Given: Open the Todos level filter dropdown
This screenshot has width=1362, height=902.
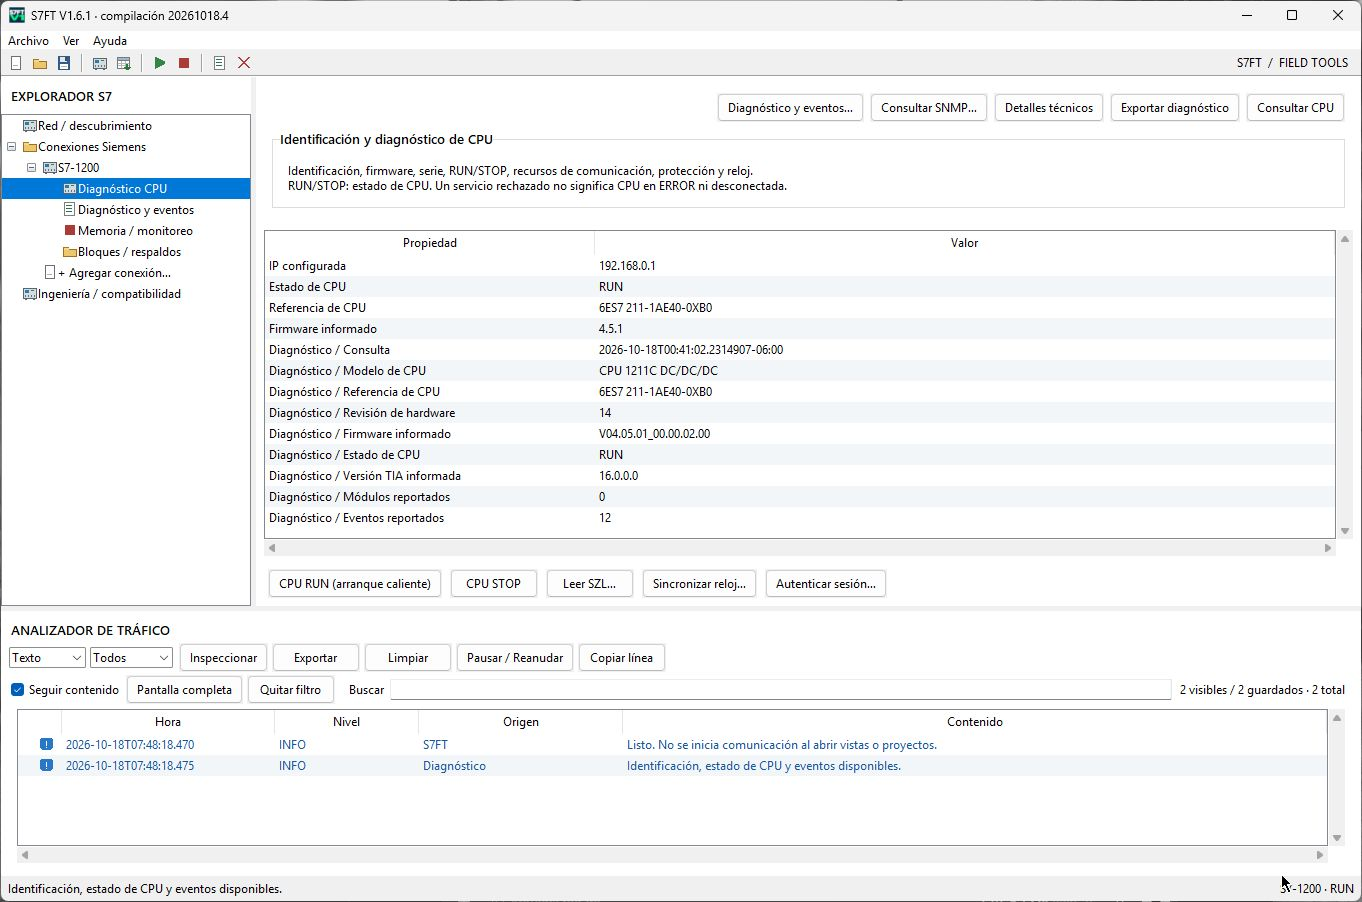Looking at the screenshot, I should 131,658.
